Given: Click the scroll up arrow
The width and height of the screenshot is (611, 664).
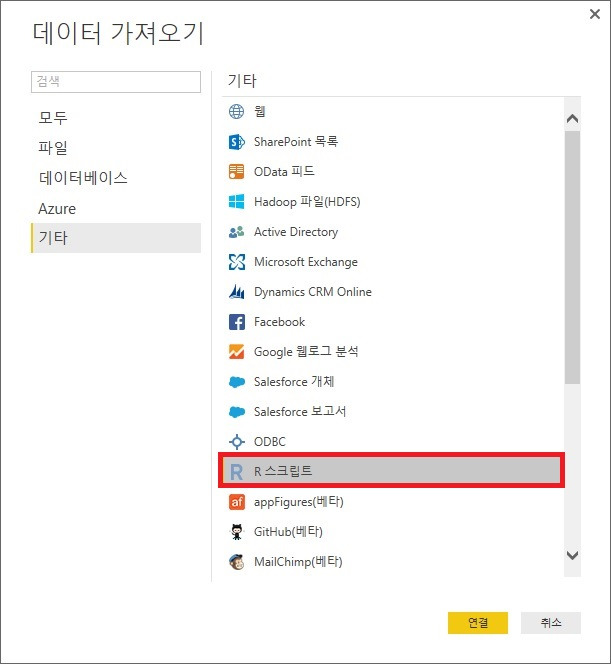Looking at the screenshot, I should pyautogui.click(x=572, y=119).
